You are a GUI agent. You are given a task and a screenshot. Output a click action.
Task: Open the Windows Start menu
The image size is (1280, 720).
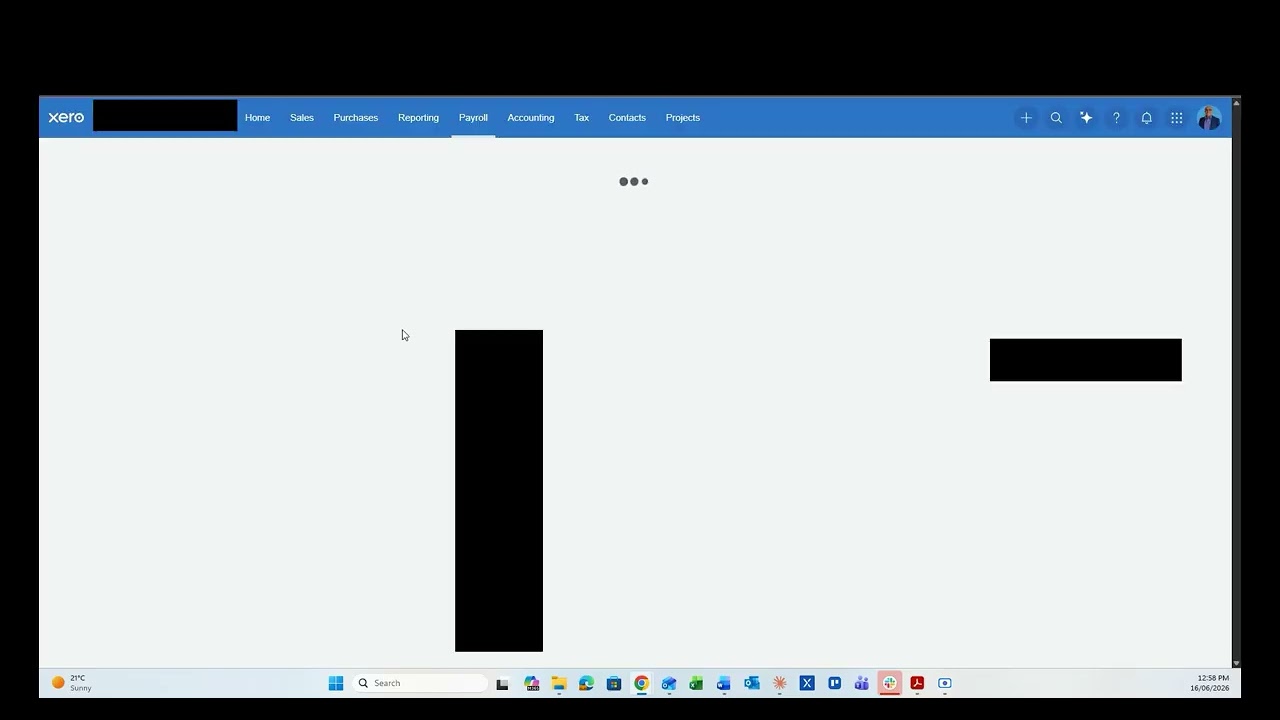coord(336,683)
